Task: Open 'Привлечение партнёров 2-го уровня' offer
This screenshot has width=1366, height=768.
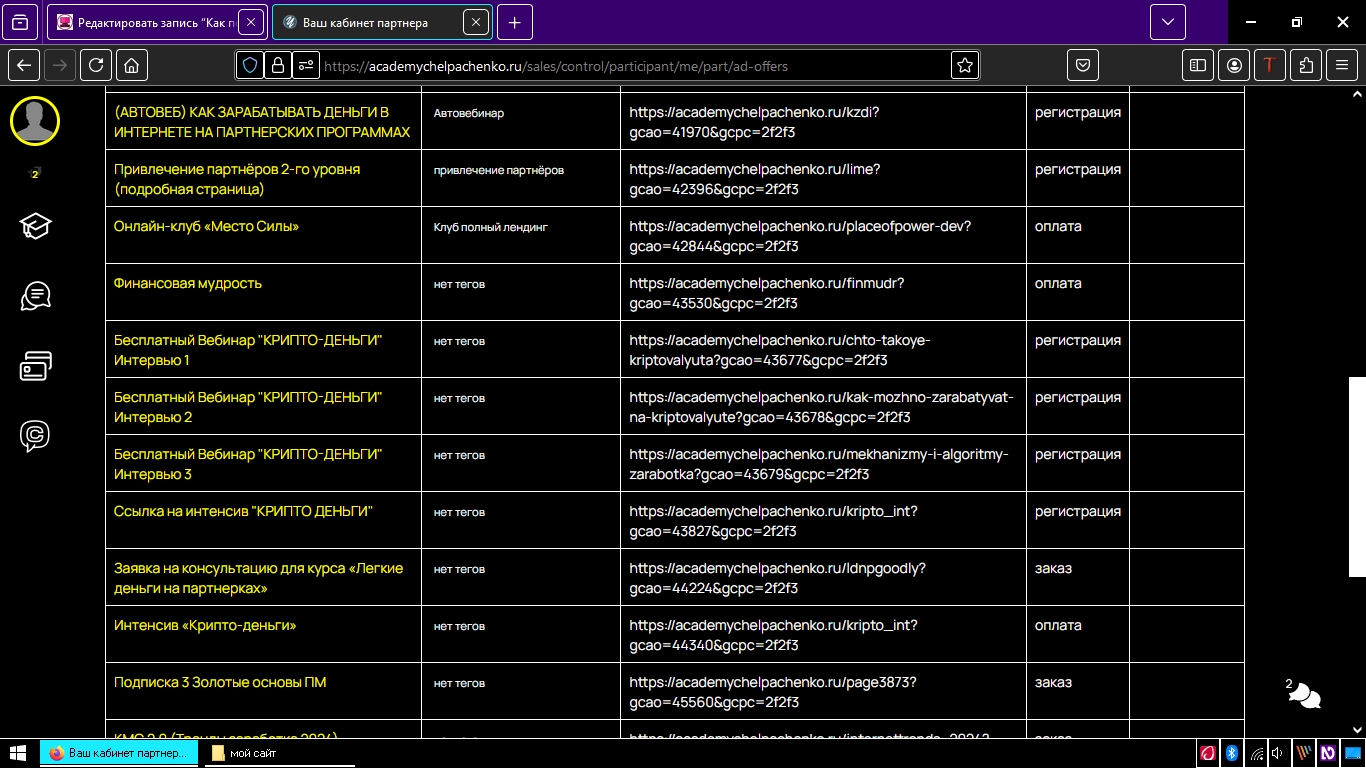Action: pos(237,179)
